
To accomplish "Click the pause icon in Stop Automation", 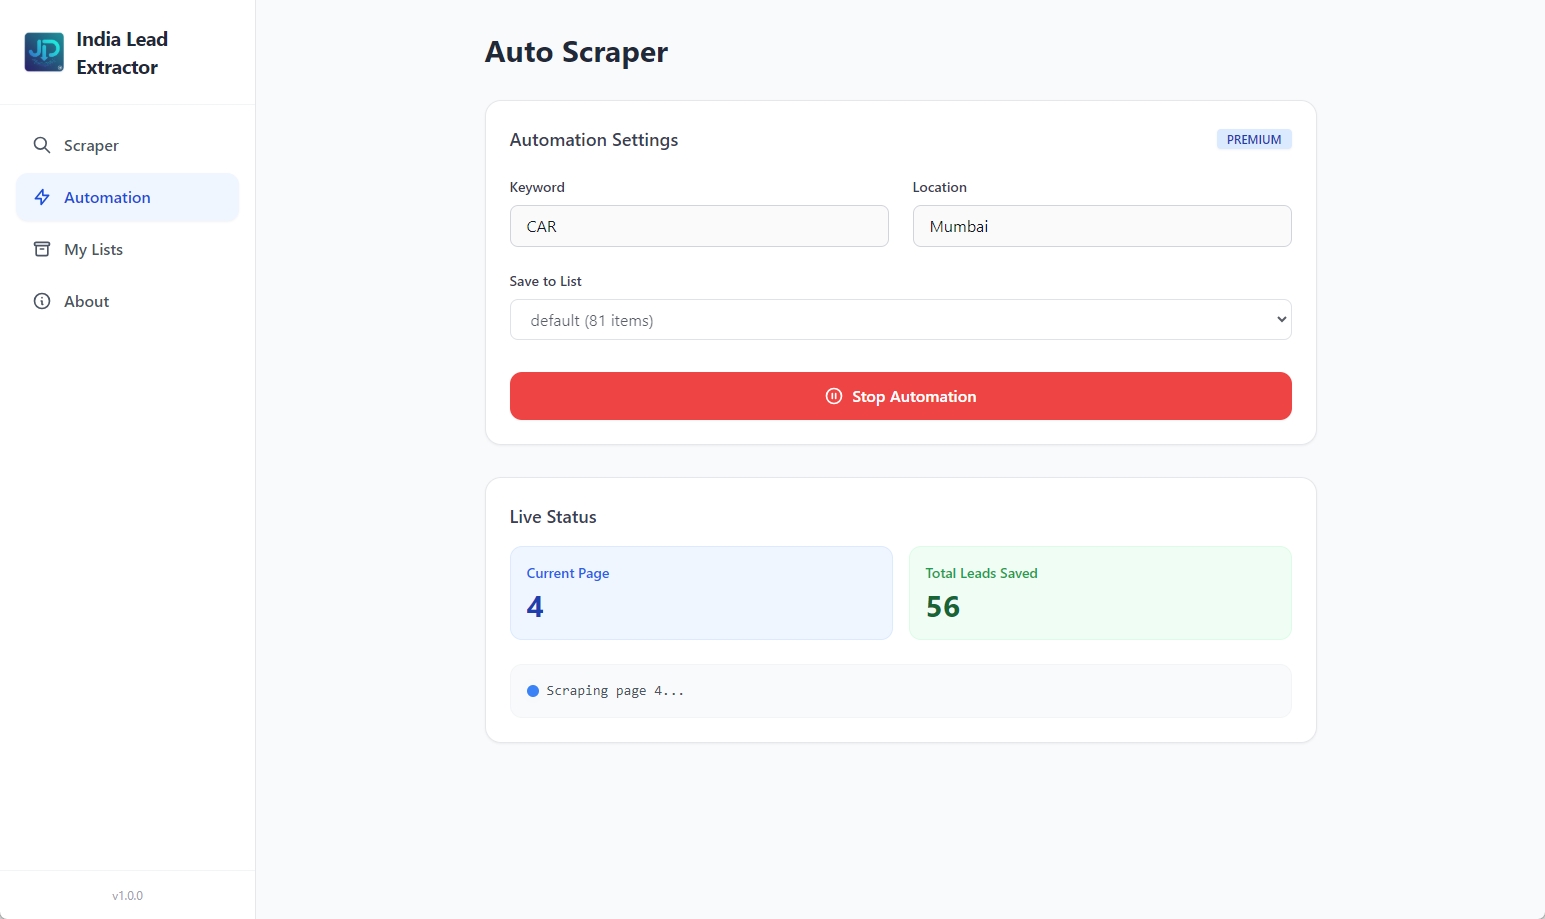I will [x=833, y=396].
